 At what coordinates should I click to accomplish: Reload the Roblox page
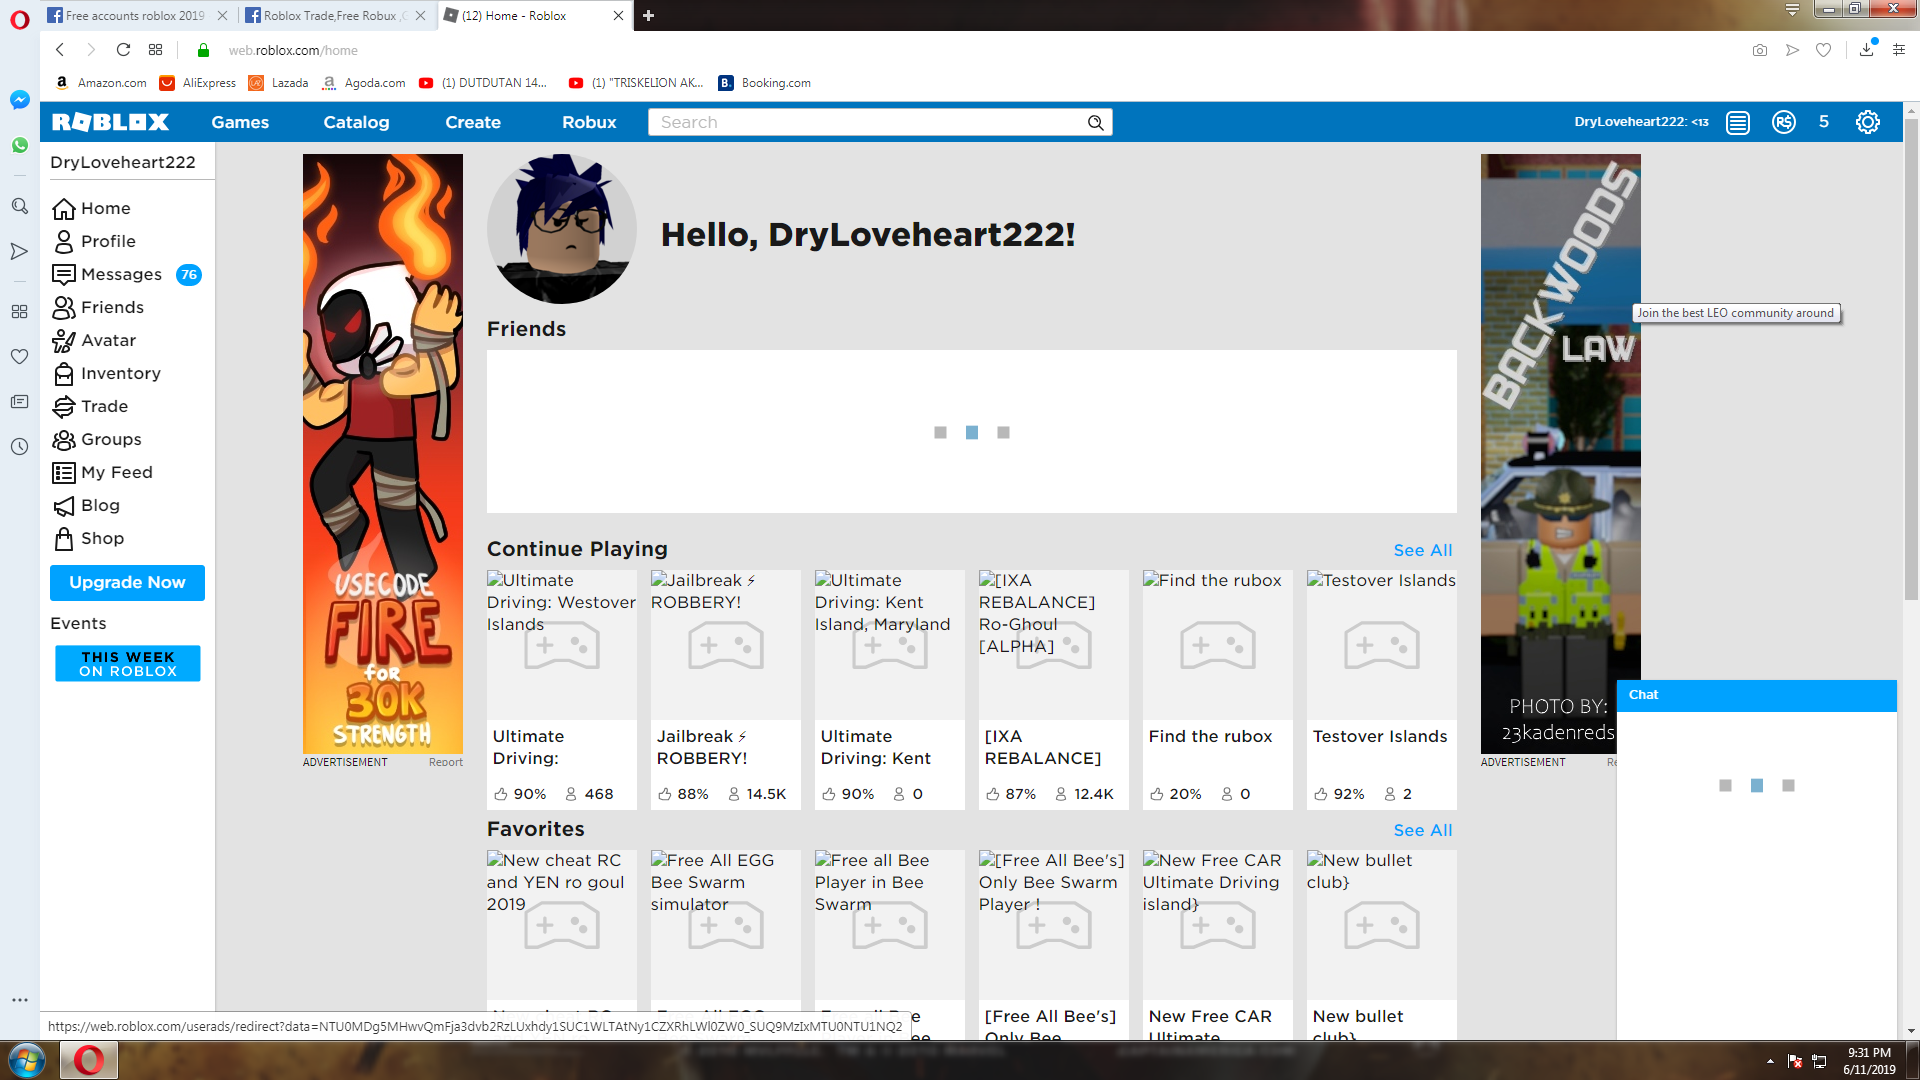click(x=123, y=50)
